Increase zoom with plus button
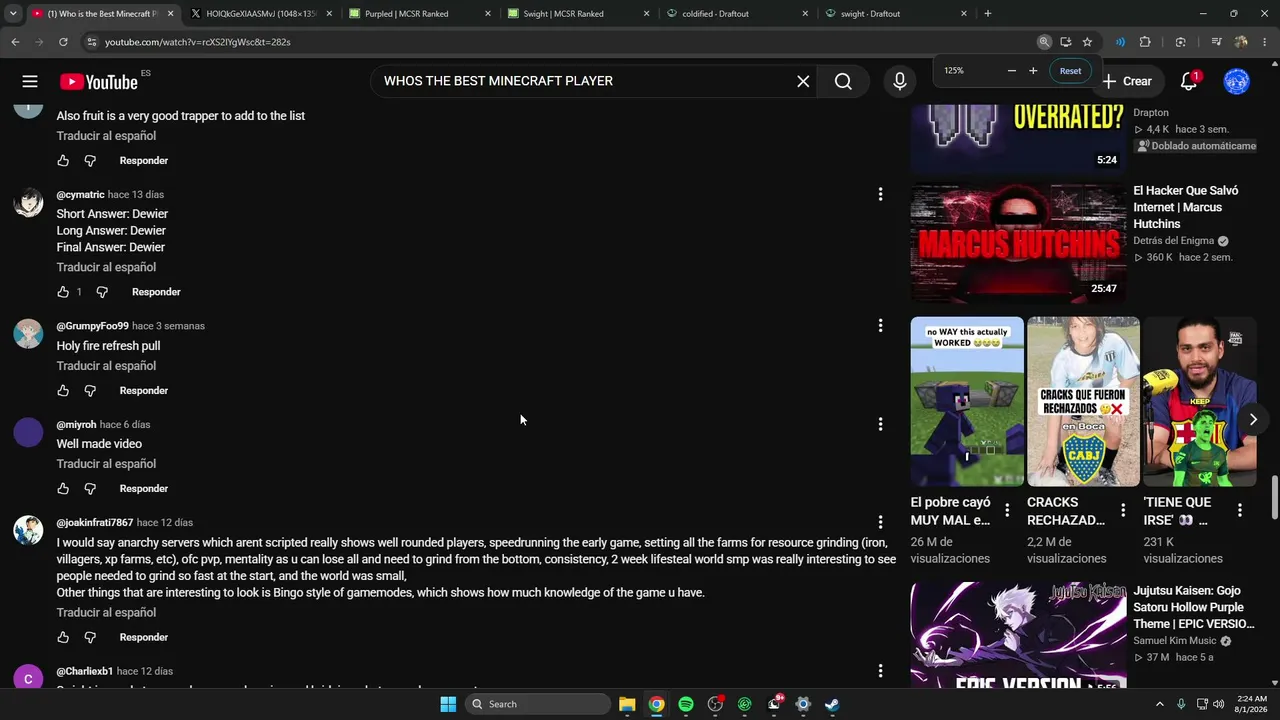Screen dimensions: 1280x720 (1033, 71)
